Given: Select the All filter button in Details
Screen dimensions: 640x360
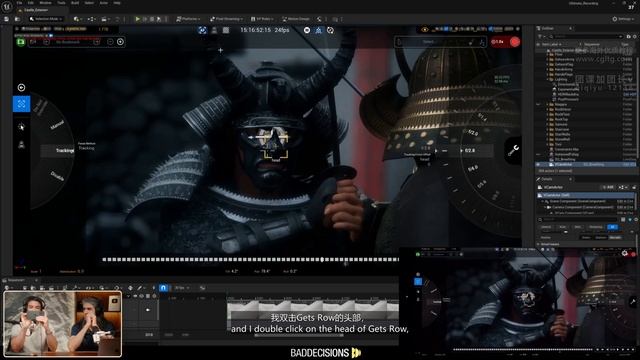Looking at the screenshot, I should click(x=612, y=227).
